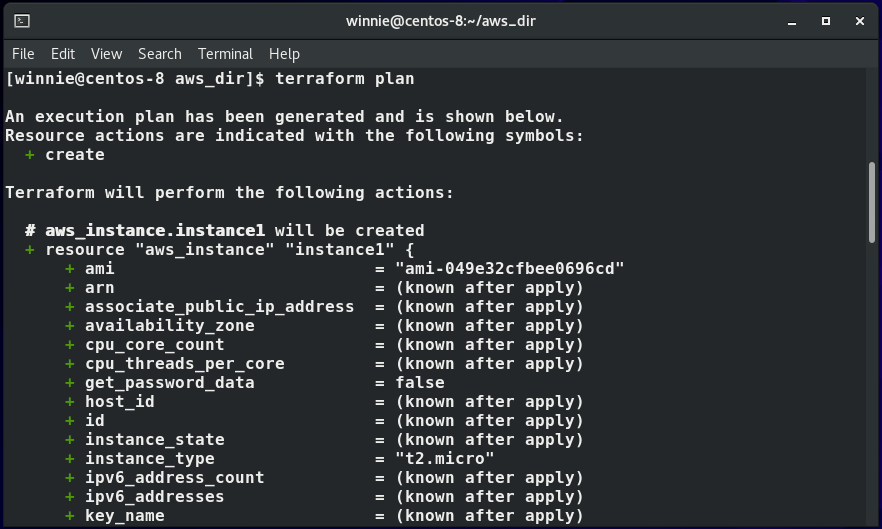
Task: Click the get_password_data false value
Action: pyautogui.click(x=420, y=383)
